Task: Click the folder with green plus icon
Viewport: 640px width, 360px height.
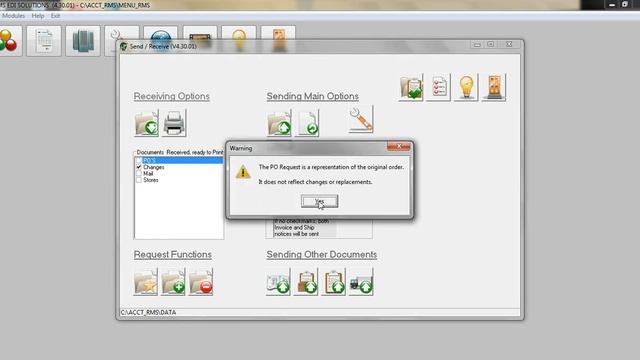Action: point(173,282)
